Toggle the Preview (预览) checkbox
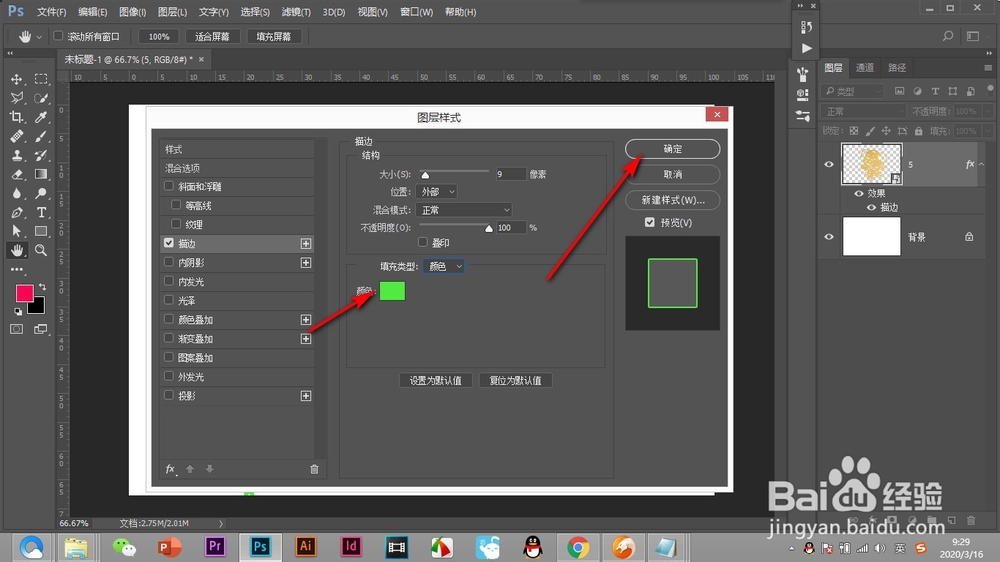Screen dimensions: 1000x562 [649, 223]
